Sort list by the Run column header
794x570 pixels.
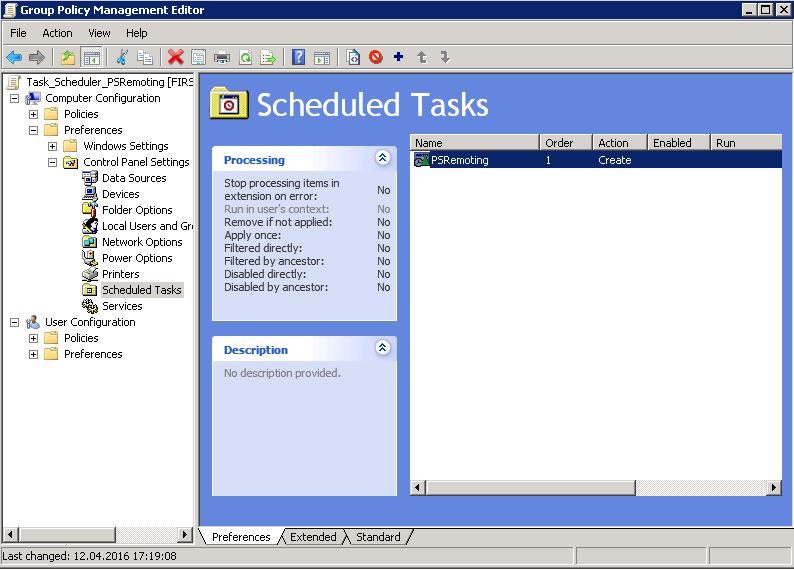coord(746,143)
